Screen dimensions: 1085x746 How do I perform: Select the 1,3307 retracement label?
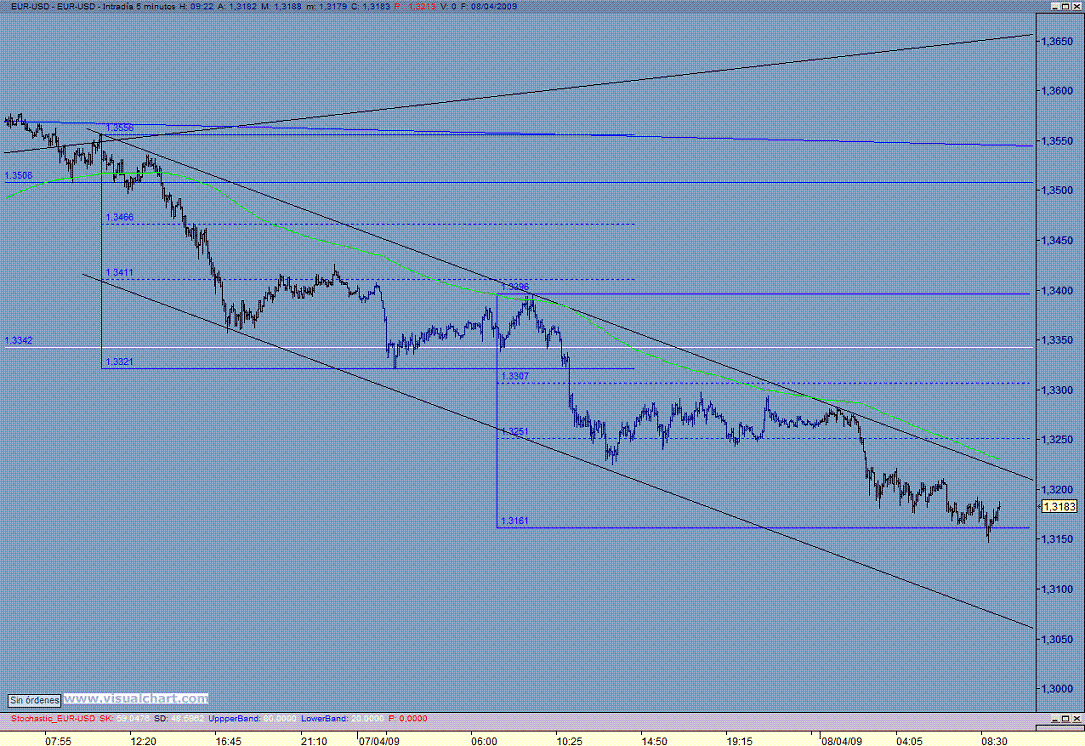coord(515,376)
